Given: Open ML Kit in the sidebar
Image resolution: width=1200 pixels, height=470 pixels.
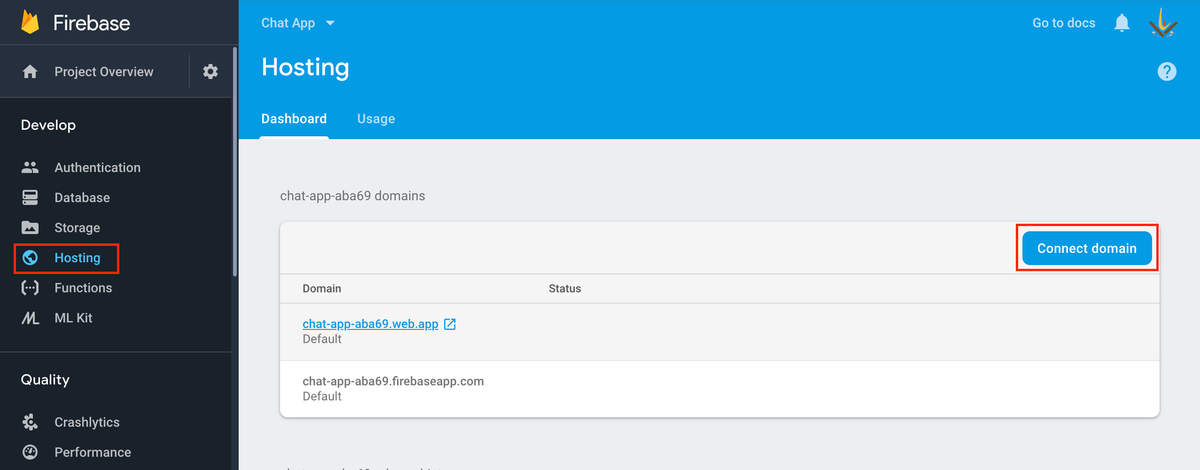Looking at the screenshot, I should pyautogui.click(x=73, y=318).
